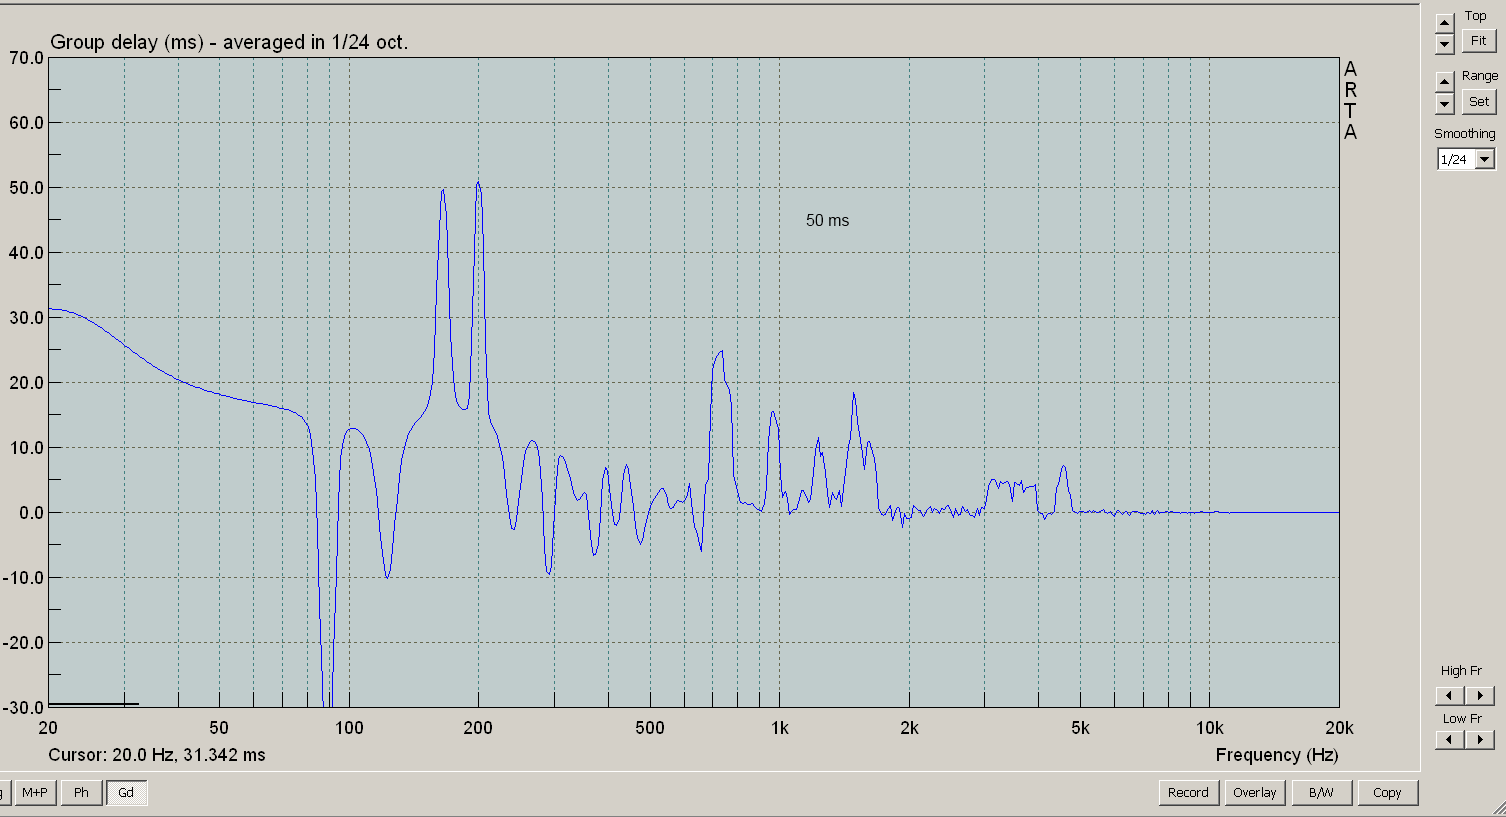Click the Record button
Image resolution: width=1506 pixels, height=817 pixels.
point(1188,793)
